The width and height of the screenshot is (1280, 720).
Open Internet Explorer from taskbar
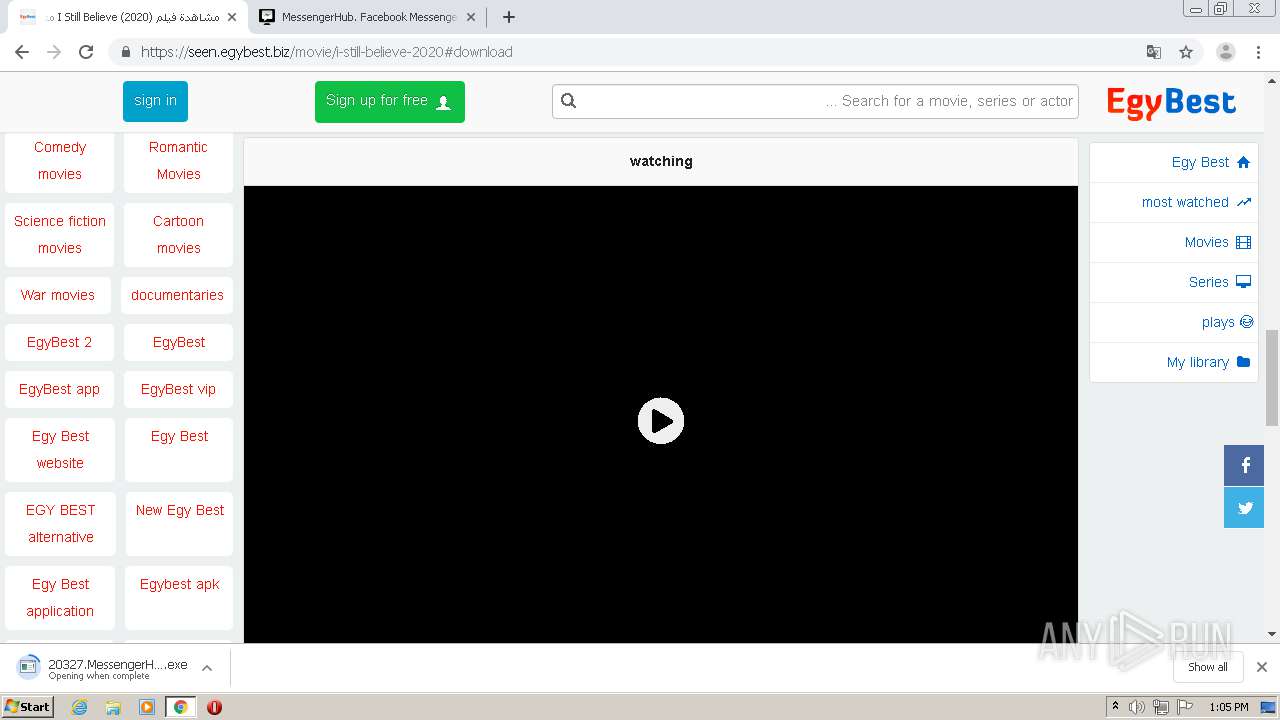tap(80, 707)
